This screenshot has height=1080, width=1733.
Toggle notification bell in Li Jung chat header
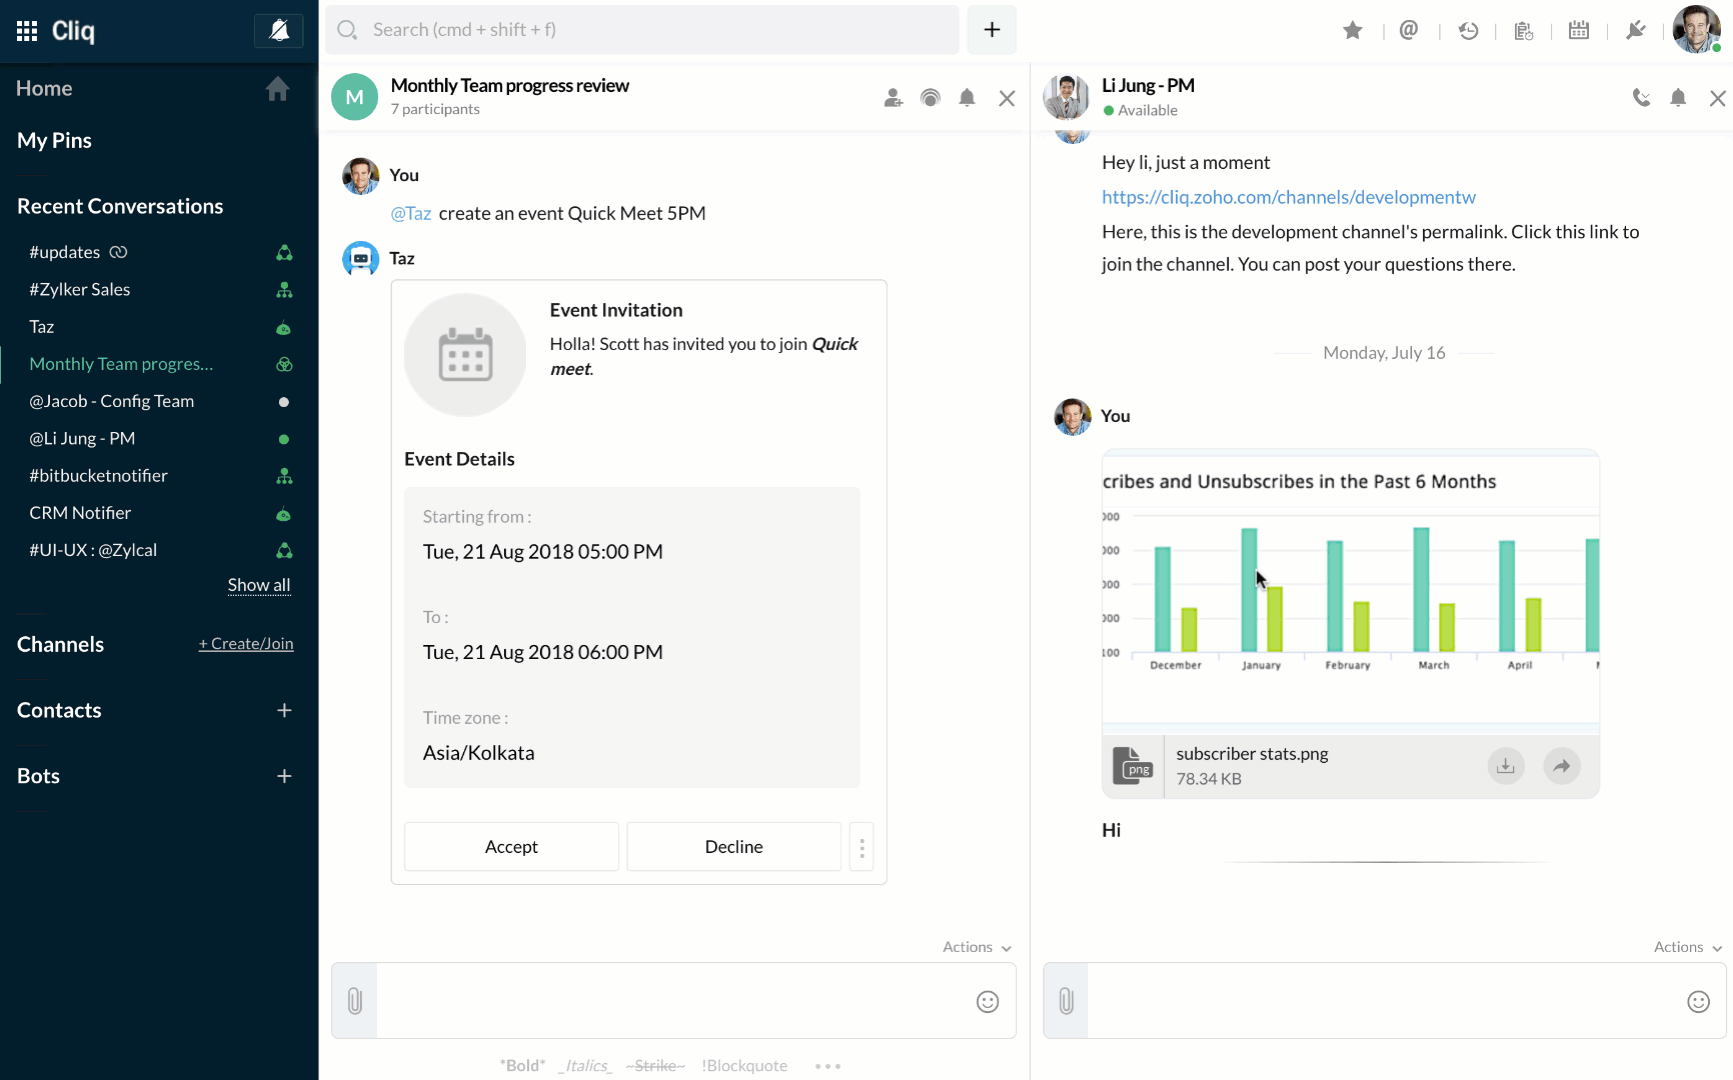(x=1678, y=98)
